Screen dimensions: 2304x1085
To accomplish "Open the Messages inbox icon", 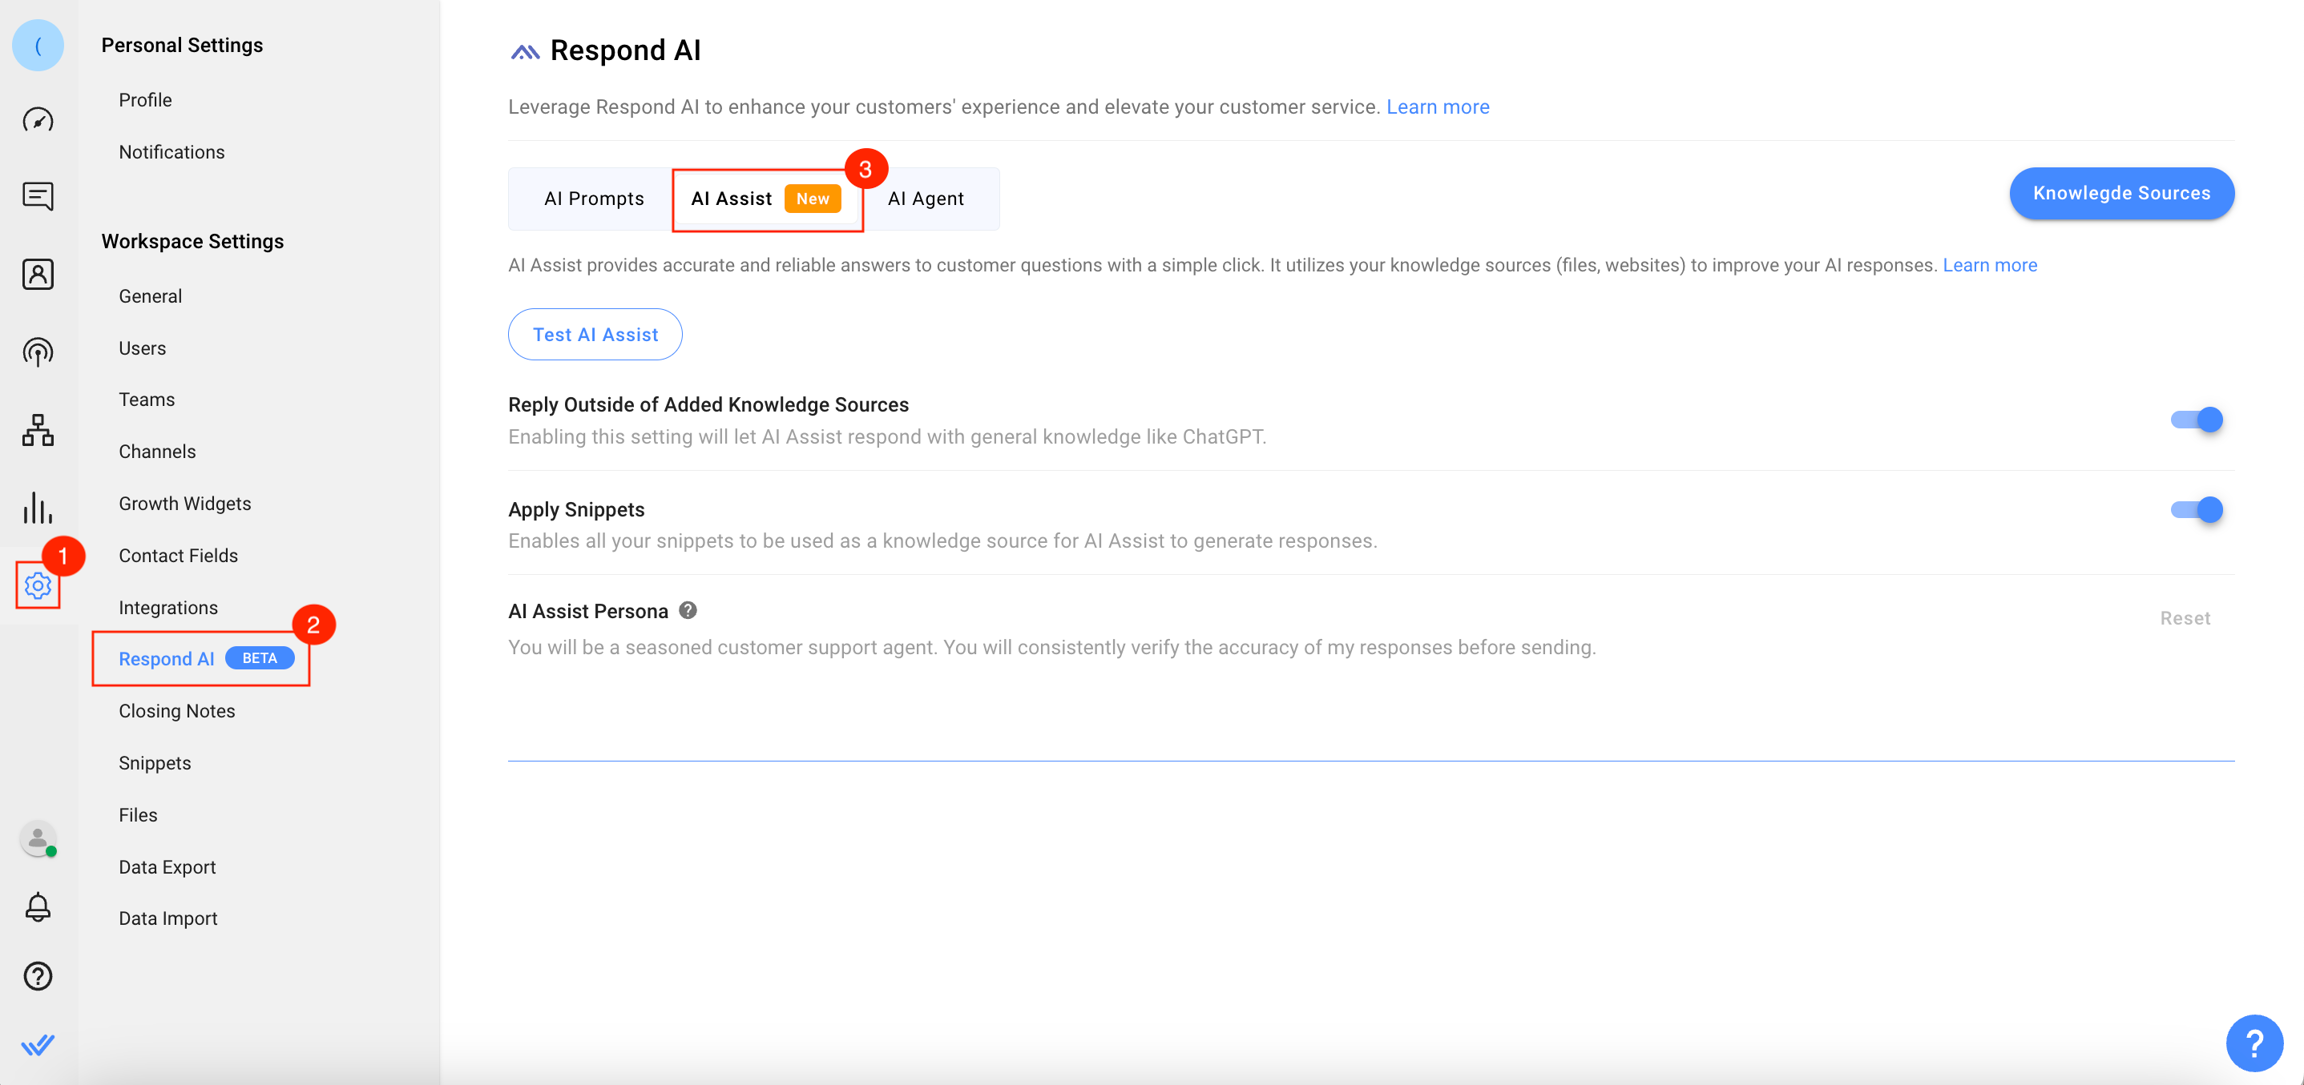I will [38, 196].
